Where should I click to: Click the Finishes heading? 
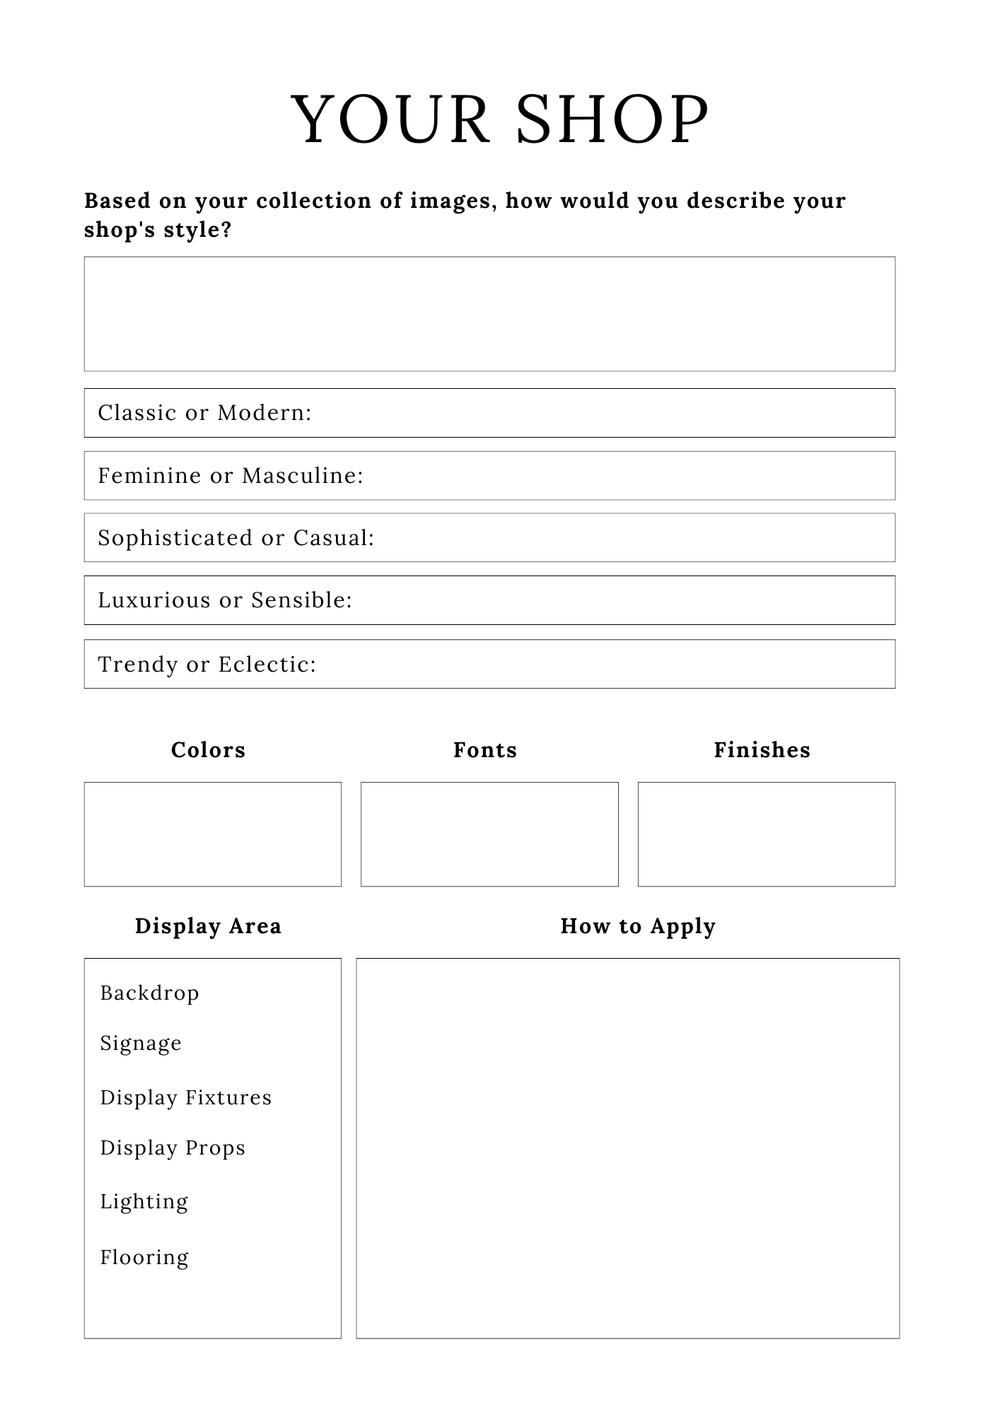762,750
